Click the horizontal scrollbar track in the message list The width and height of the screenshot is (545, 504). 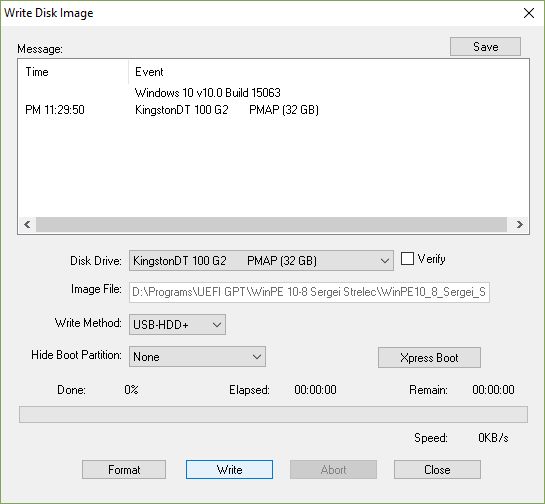(271, 225)
